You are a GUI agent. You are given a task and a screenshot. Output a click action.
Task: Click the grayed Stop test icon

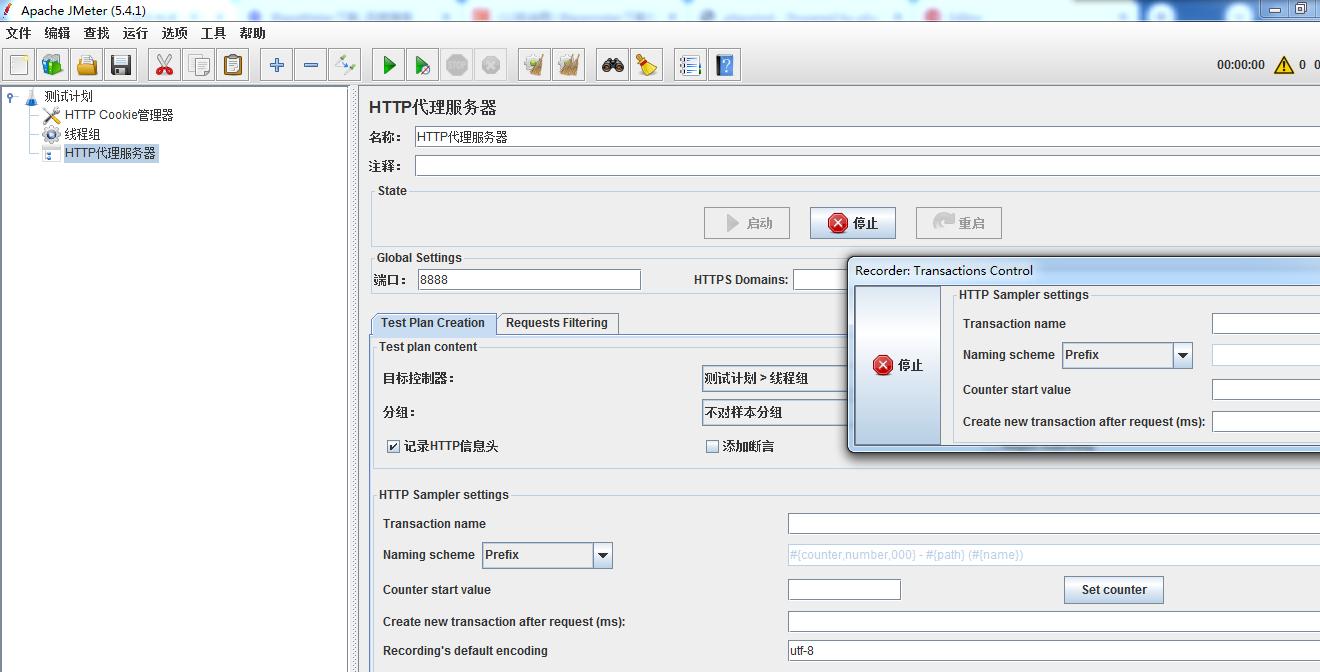coord(457,65)
